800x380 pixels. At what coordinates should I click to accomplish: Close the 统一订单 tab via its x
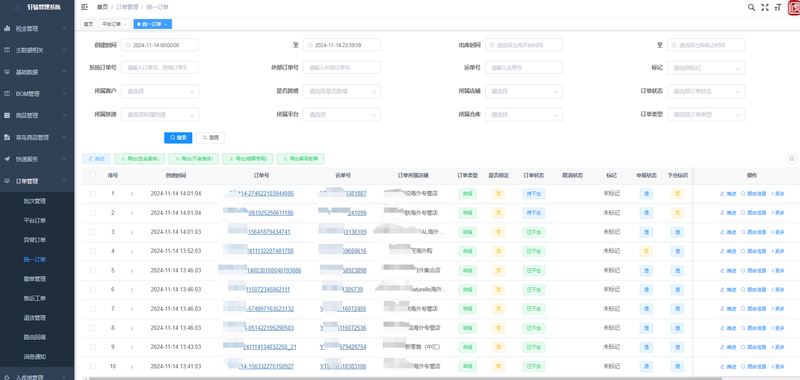(x=166, y=24)
